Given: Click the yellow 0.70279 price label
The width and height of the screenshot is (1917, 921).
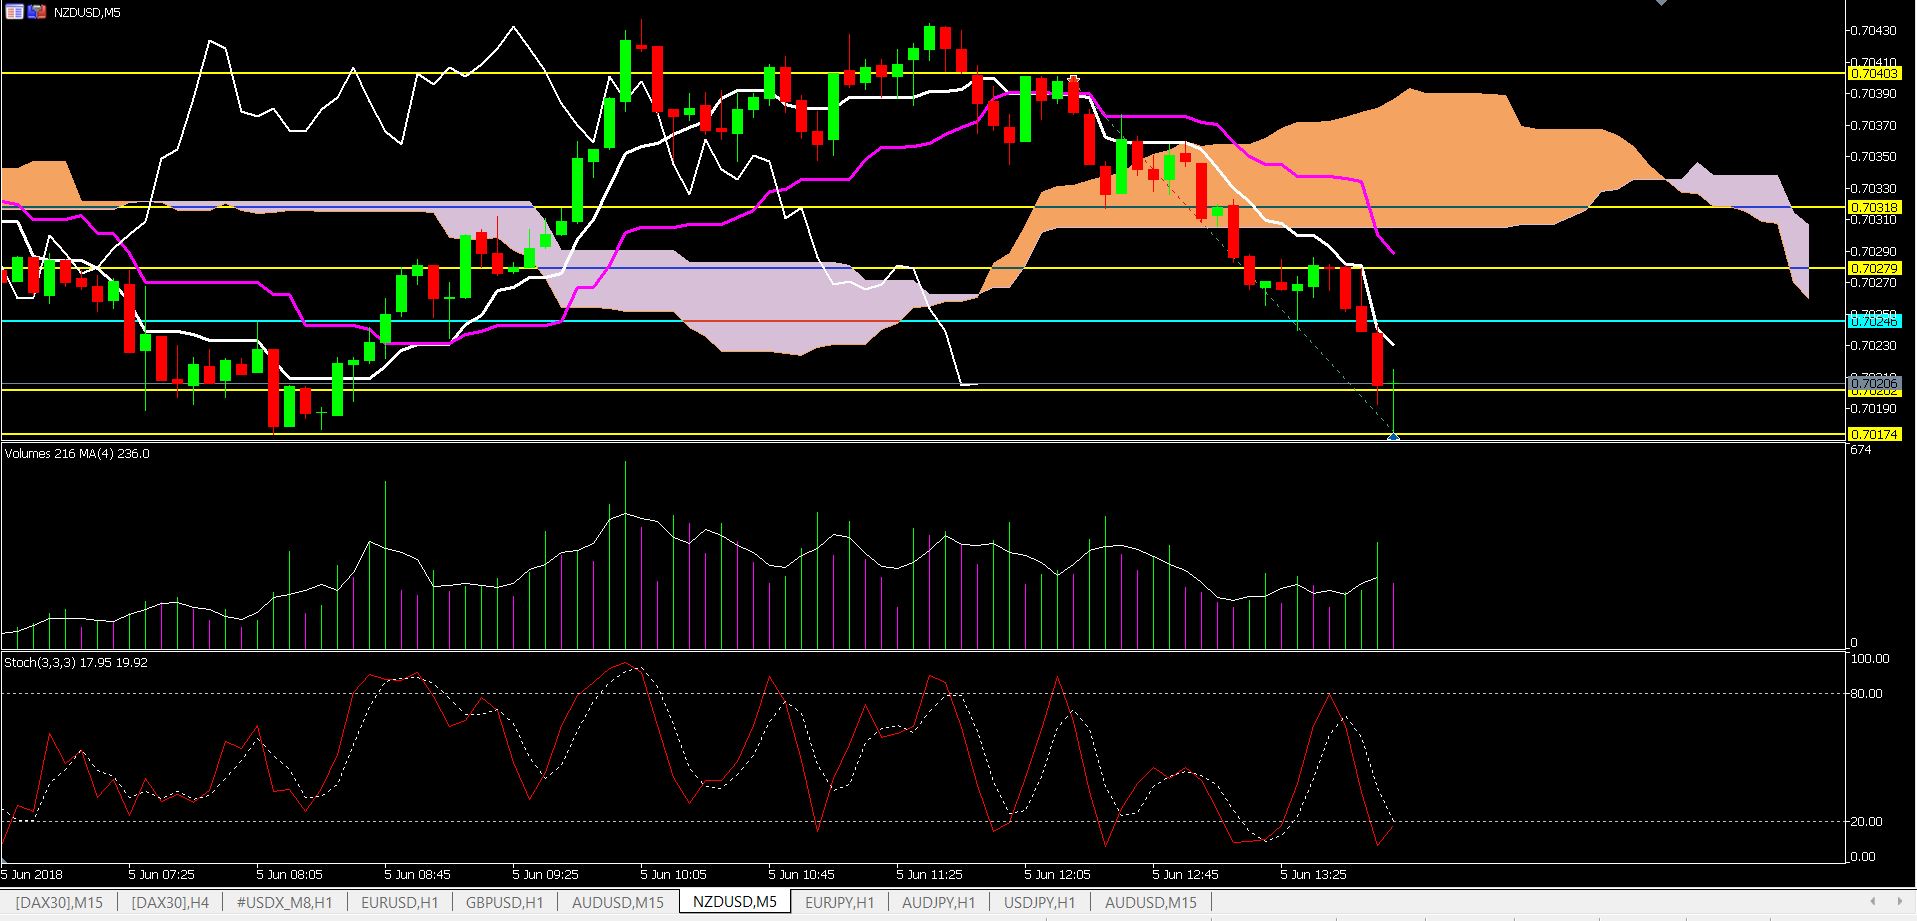Looking at the screenshot, I should 1874,268.
